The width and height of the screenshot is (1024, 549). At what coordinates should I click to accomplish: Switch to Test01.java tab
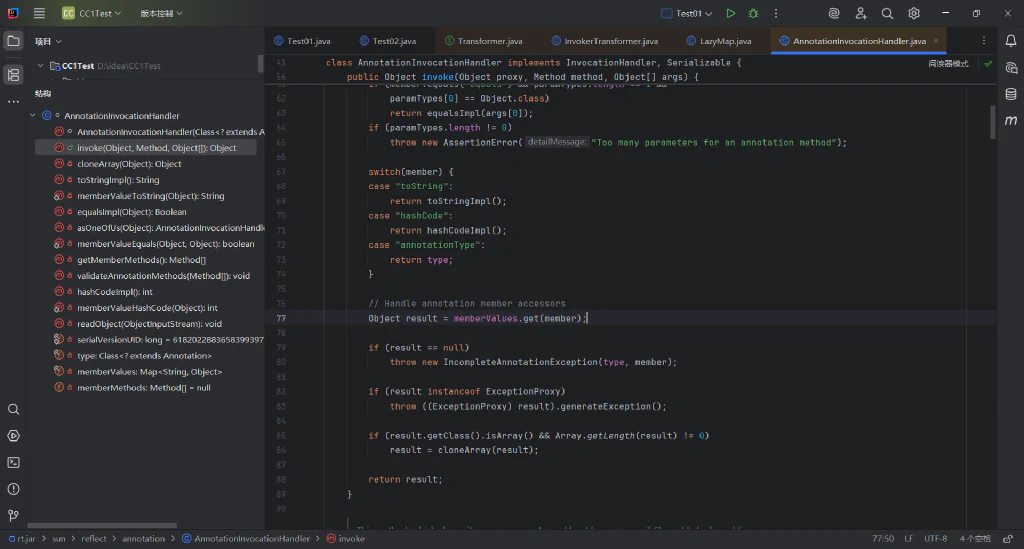click(302, 40)
